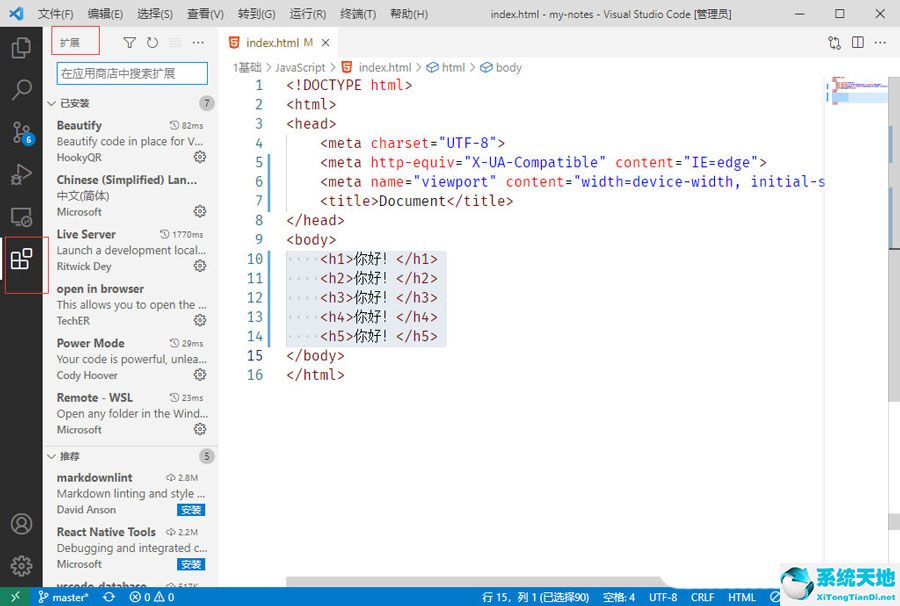Click the extensions search input field
This screenshot has height=606, width=900.
(128, 73)
